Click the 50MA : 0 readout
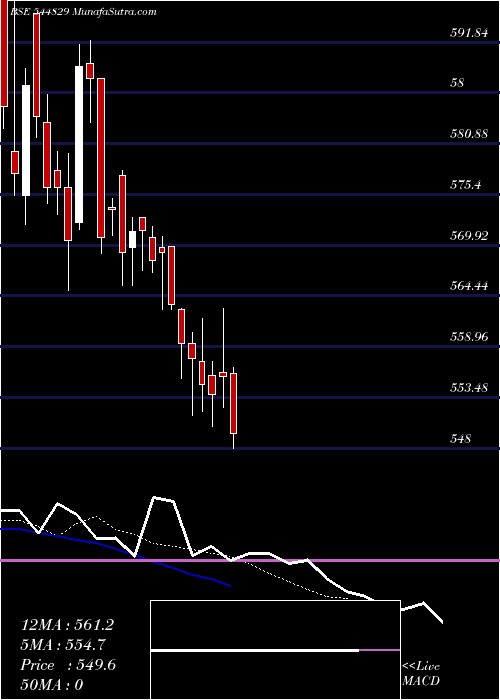This screenshot has height=700, width=500. click(52, 685)
